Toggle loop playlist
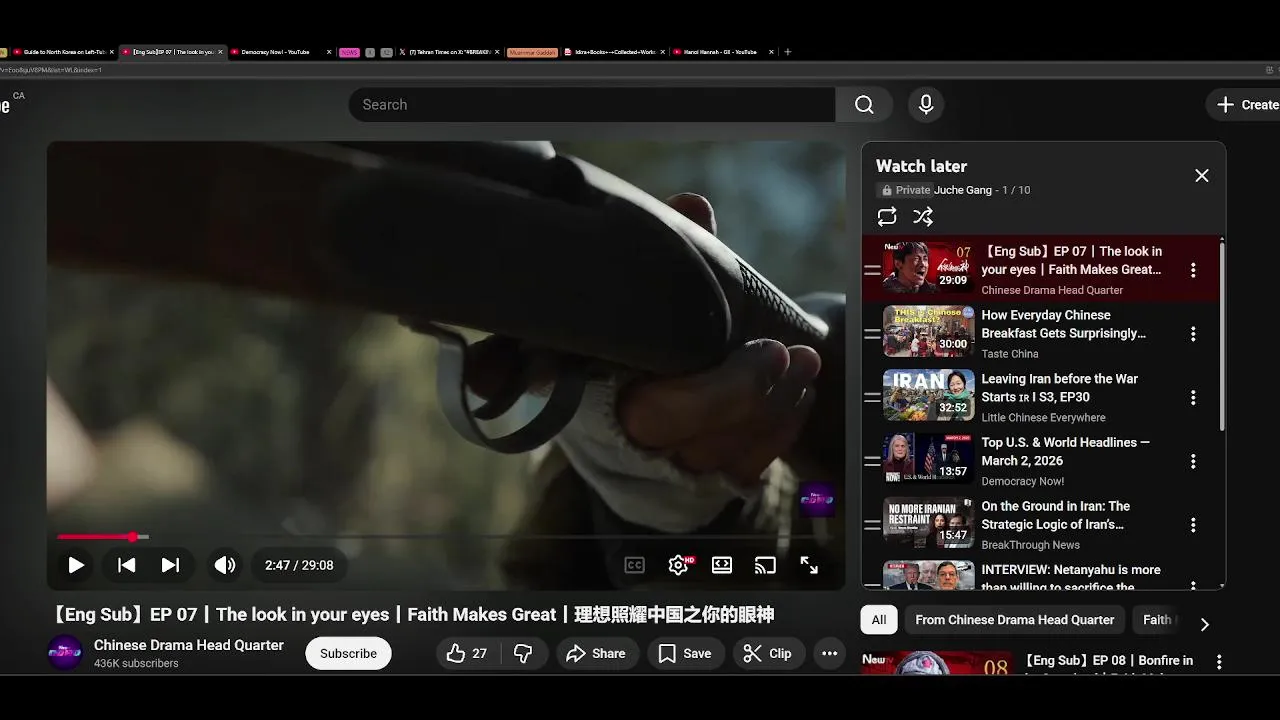The image size is (1280, 720). pos(887,216)
